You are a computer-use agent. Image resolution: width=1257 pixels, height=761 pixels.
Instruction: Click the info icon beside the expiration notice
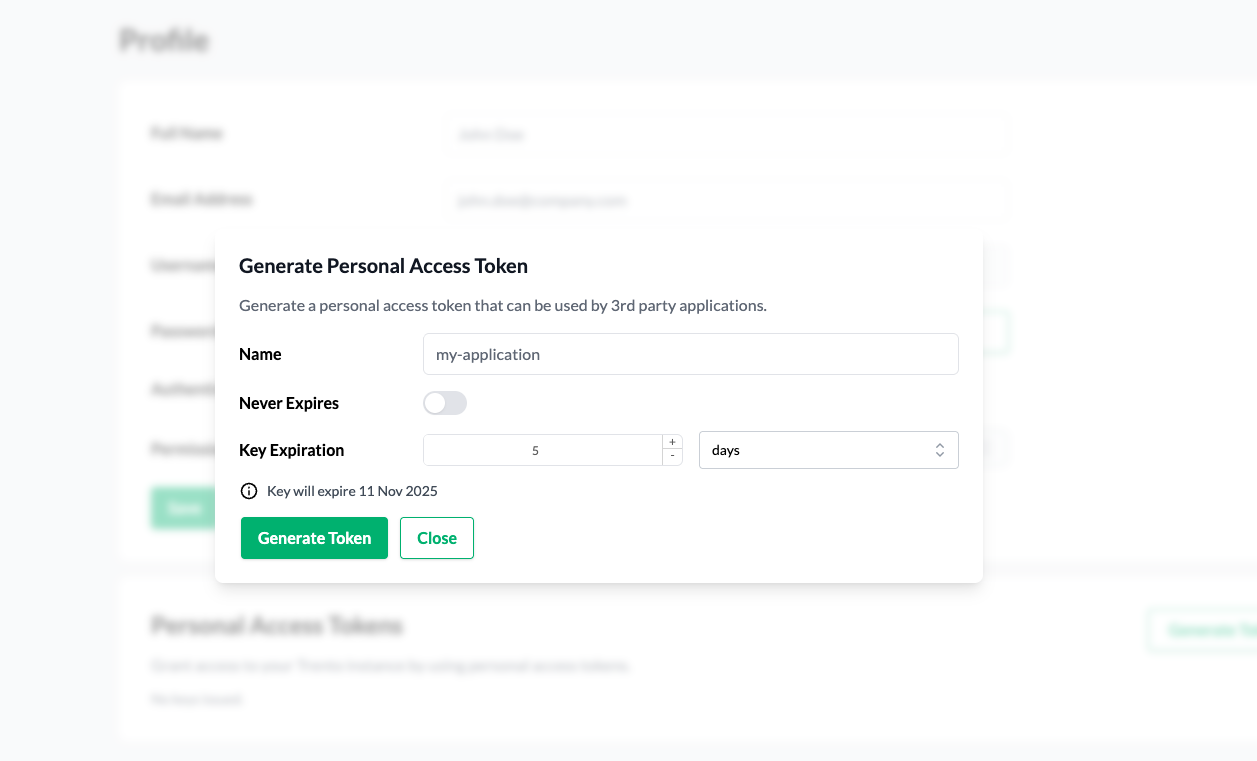point(248,491)
